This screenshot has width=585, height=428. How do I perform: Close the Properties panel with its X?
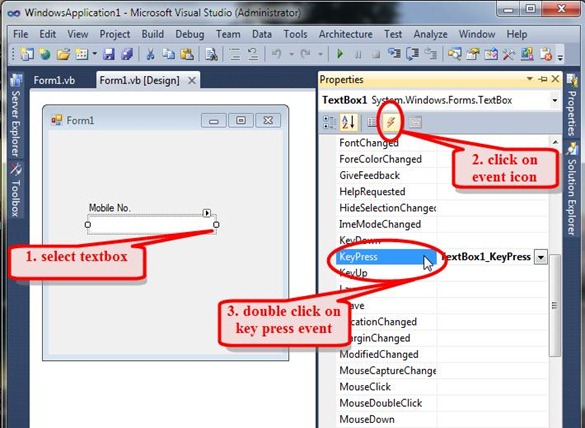(556, 79)
